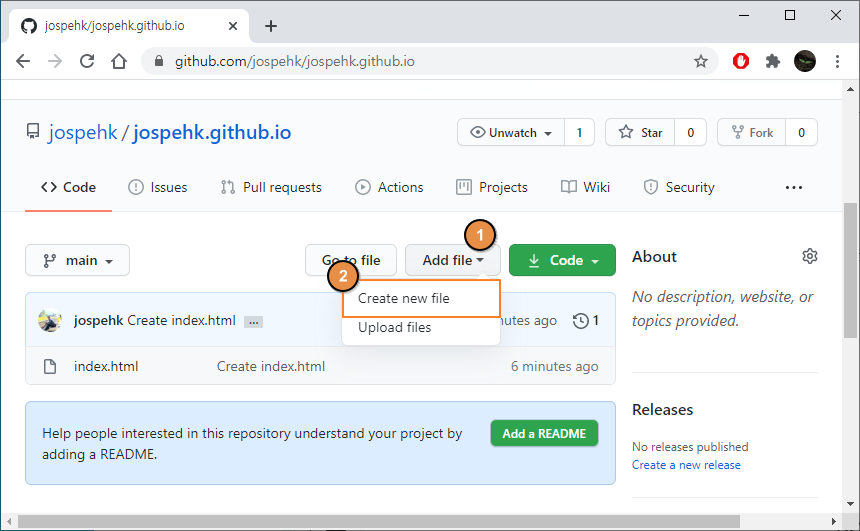The height and width of the screenshot is (531, 860).
Task: Open the Pull requests tab
Action: coord(271,188)
